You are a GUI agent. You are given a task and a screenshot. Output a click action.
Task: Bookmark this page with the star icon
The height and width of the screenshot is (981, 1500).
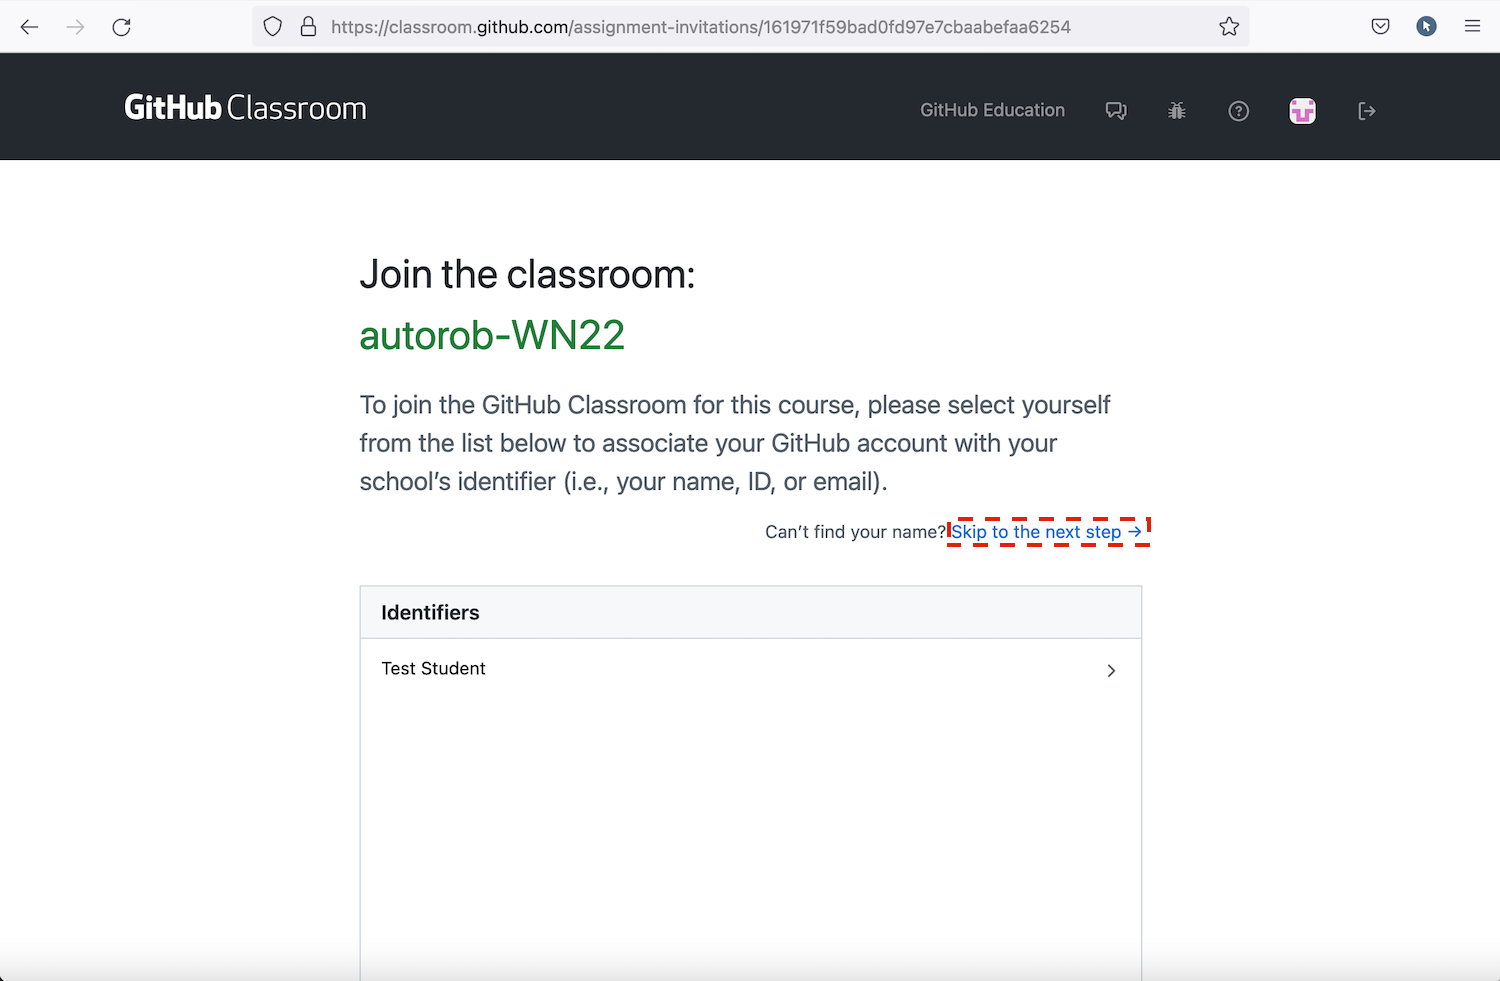(x=1229, y=27)
